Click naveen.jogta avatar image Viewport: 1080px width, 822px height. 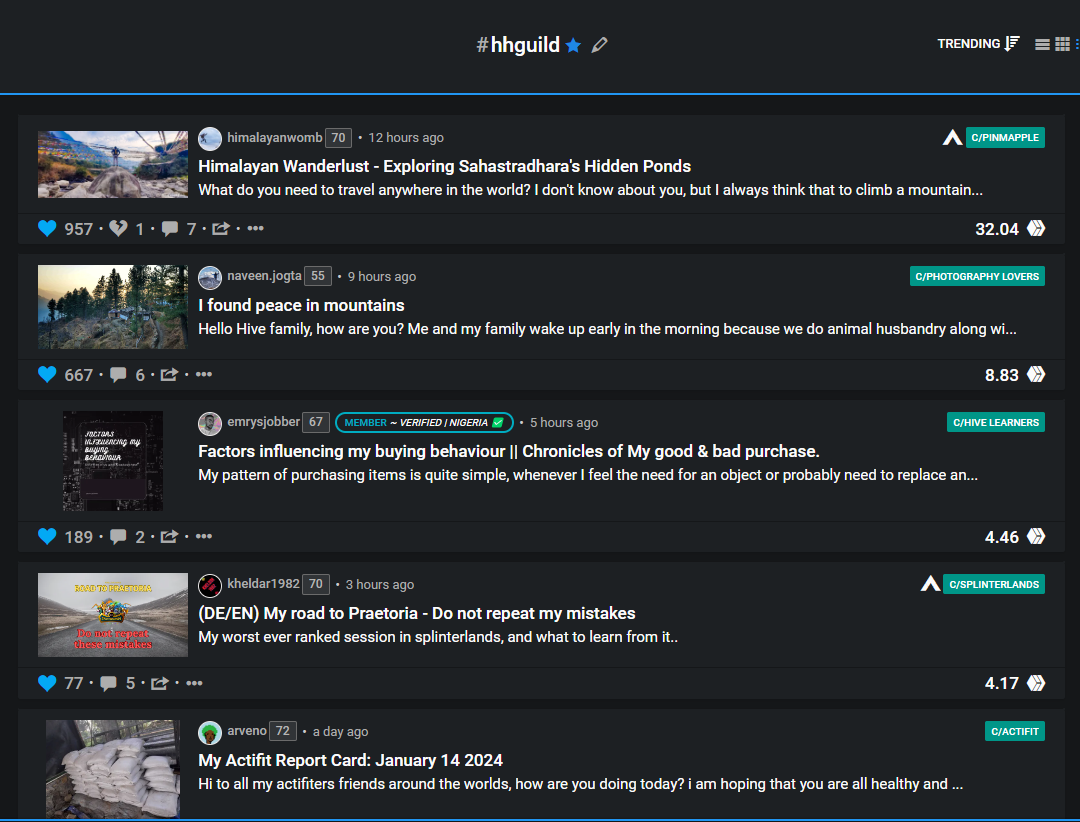(x=210, y=278)
